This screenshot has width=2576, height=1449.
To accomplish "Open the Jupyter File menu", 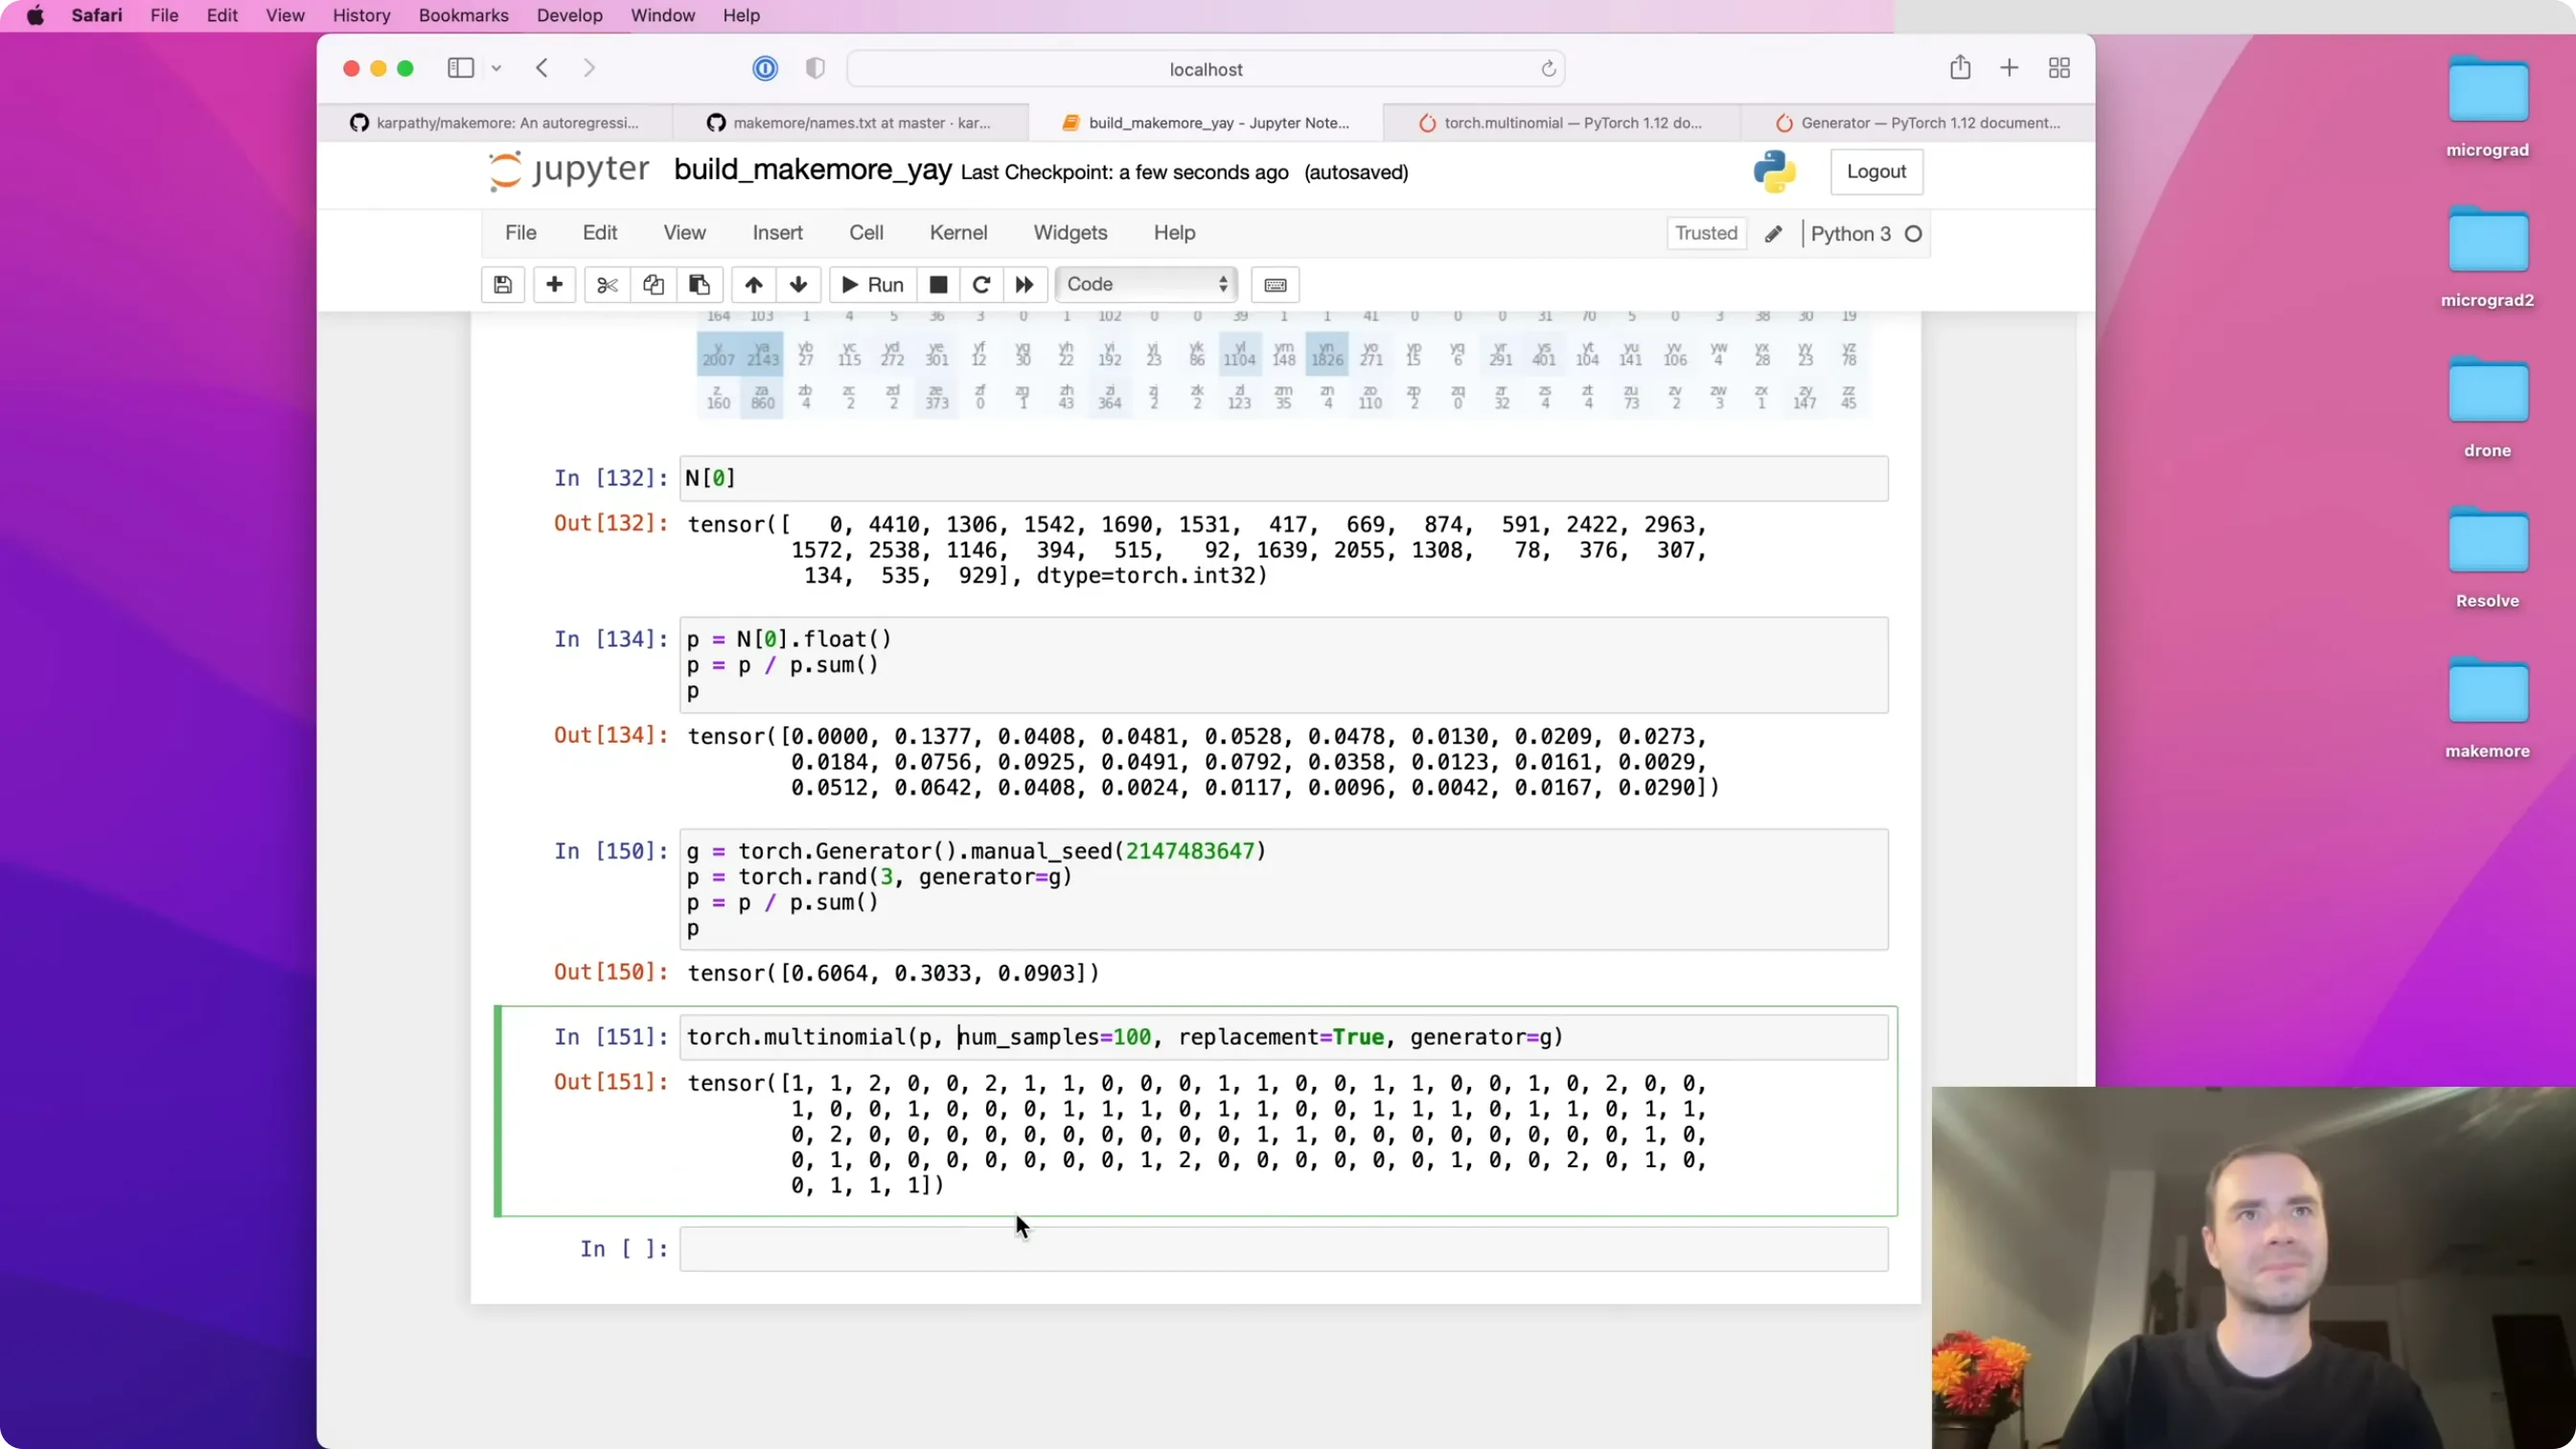I will pos(521,233).
